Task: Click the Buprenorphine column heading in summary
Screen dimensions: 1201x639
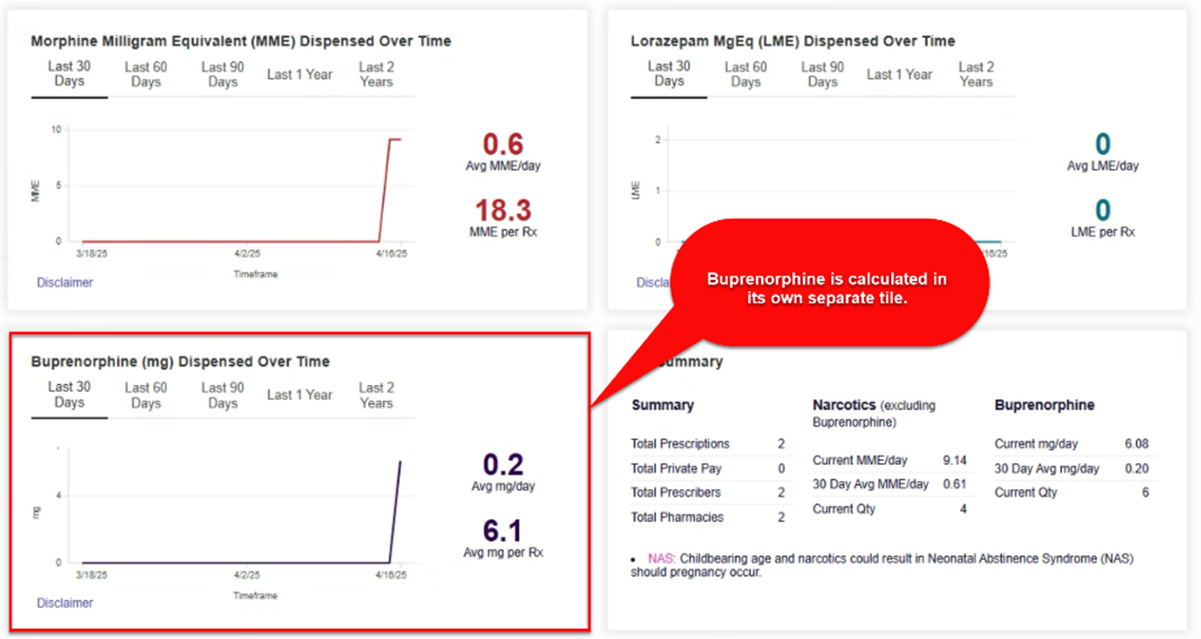Action: coord(1044,406)
